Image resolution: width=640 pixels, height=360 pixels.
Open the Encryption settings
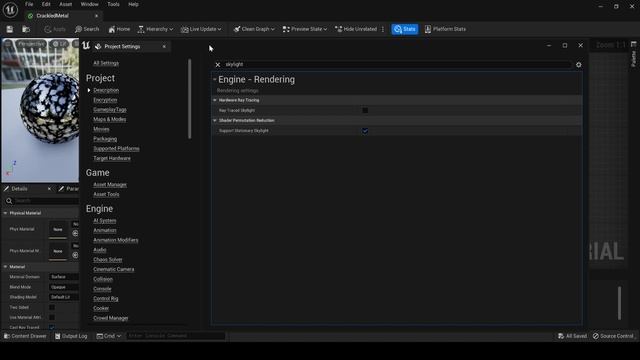pos(105,100)
